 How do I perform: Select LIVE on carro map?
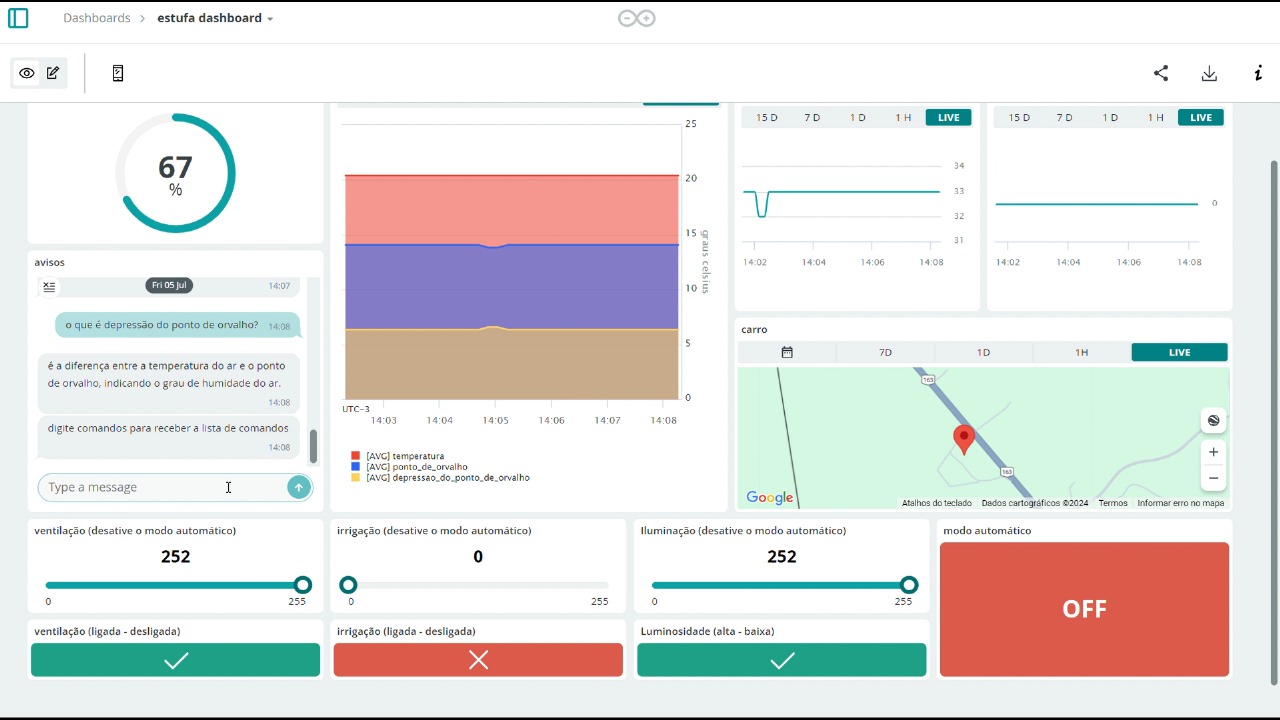1180,352
